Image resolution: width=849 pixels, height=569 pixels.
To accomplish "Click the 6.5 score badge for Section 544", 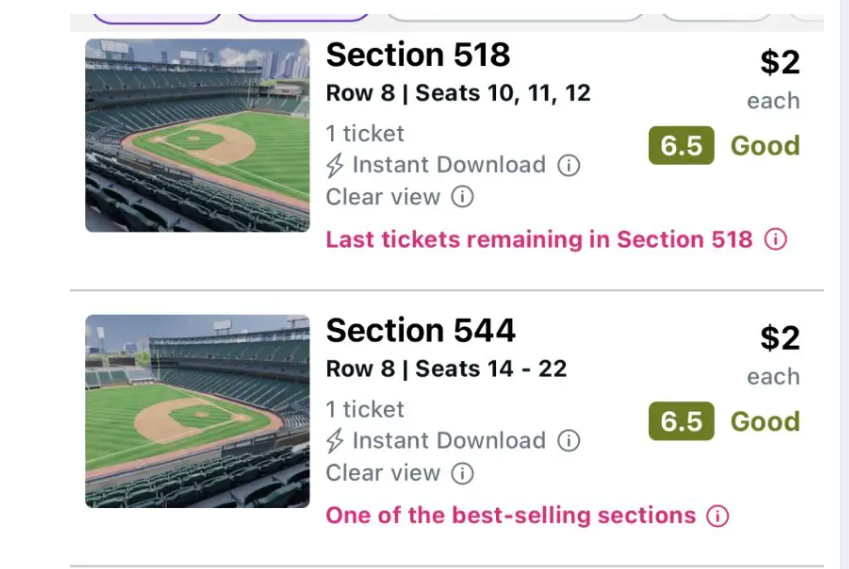I will tap(681, 422).
